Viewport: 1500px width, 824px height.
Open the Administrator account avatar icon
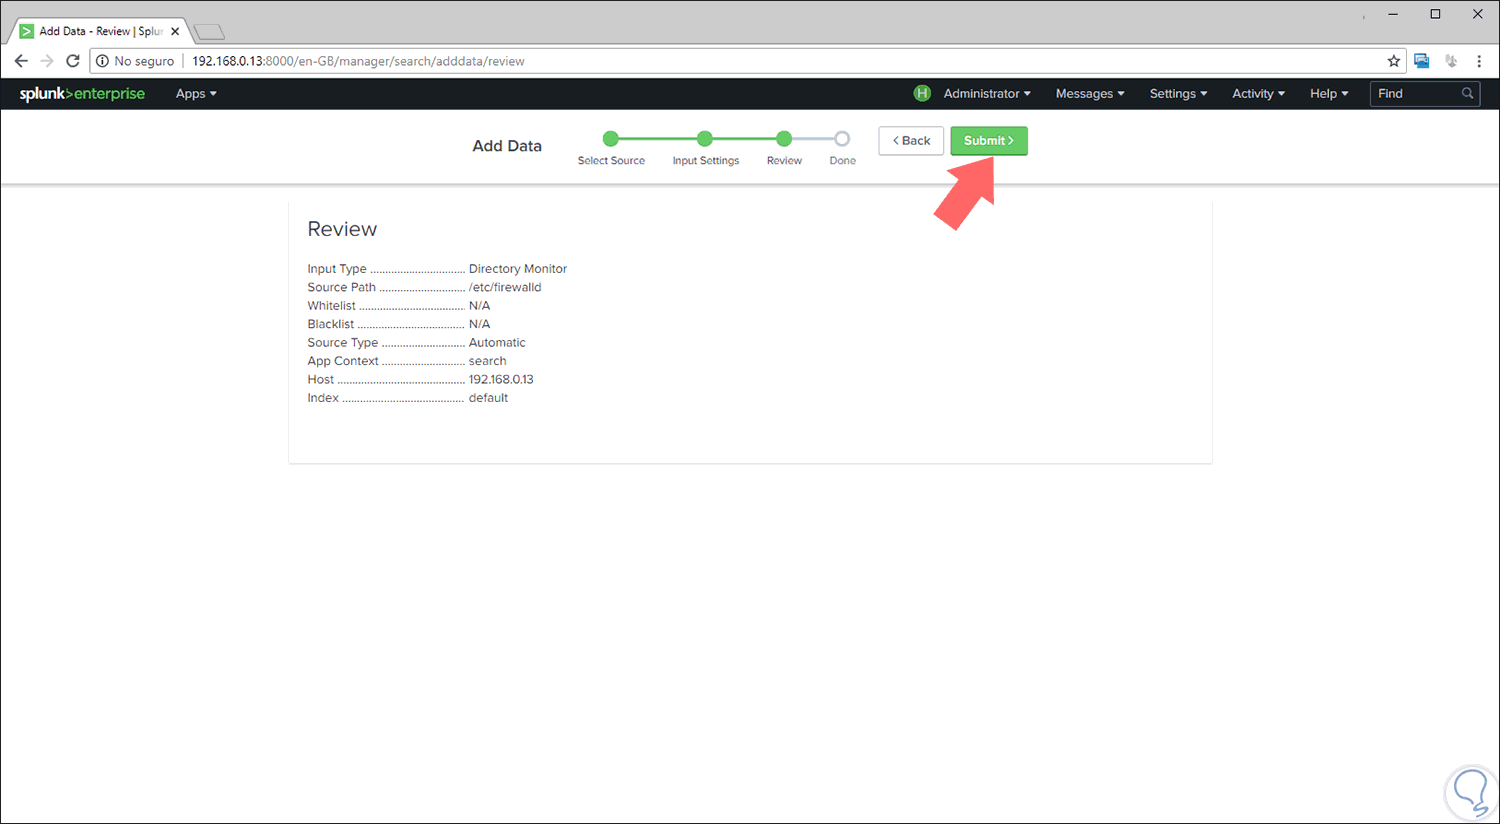tap(922, 93)
